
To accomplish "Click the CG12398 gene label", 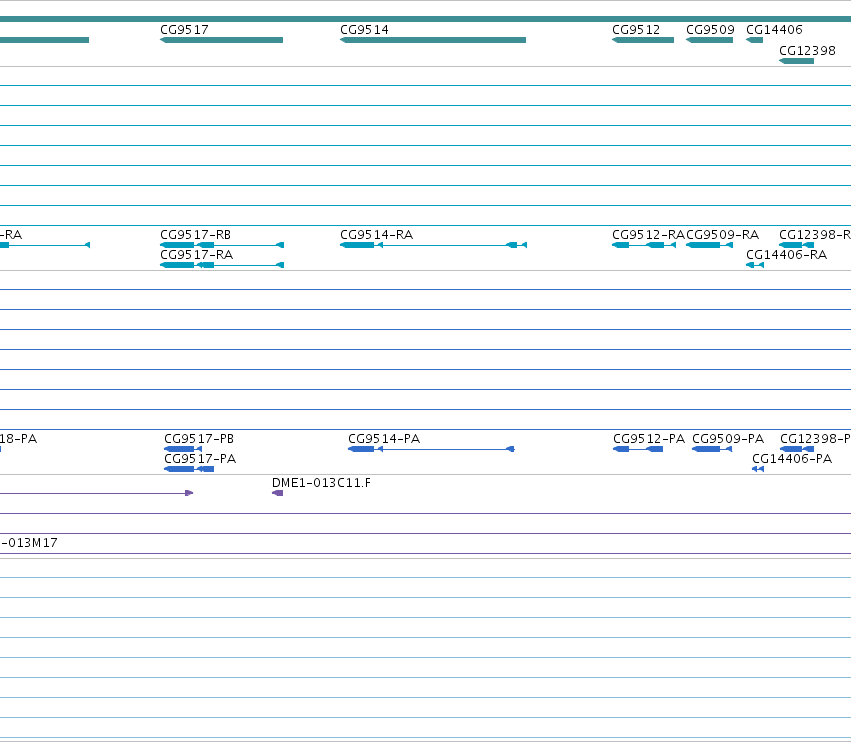I will pos(808,51).
